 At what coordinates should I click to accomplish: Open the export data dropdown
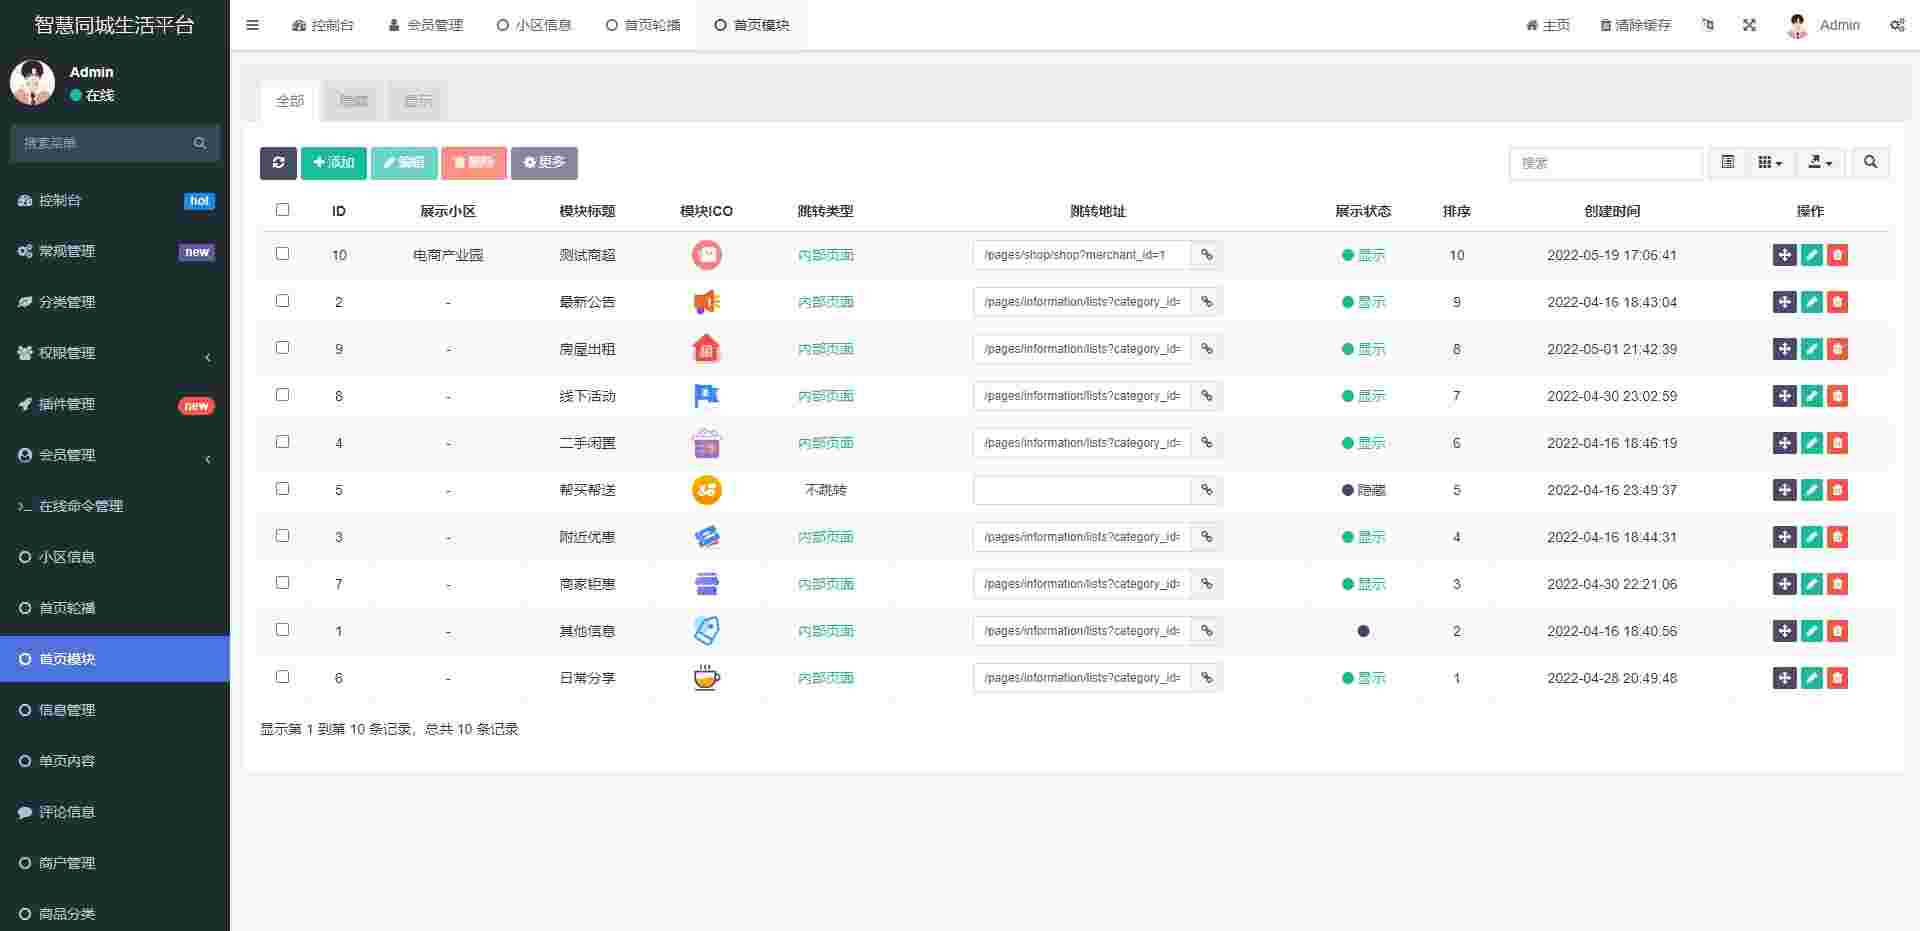[x=1820, y=163]
